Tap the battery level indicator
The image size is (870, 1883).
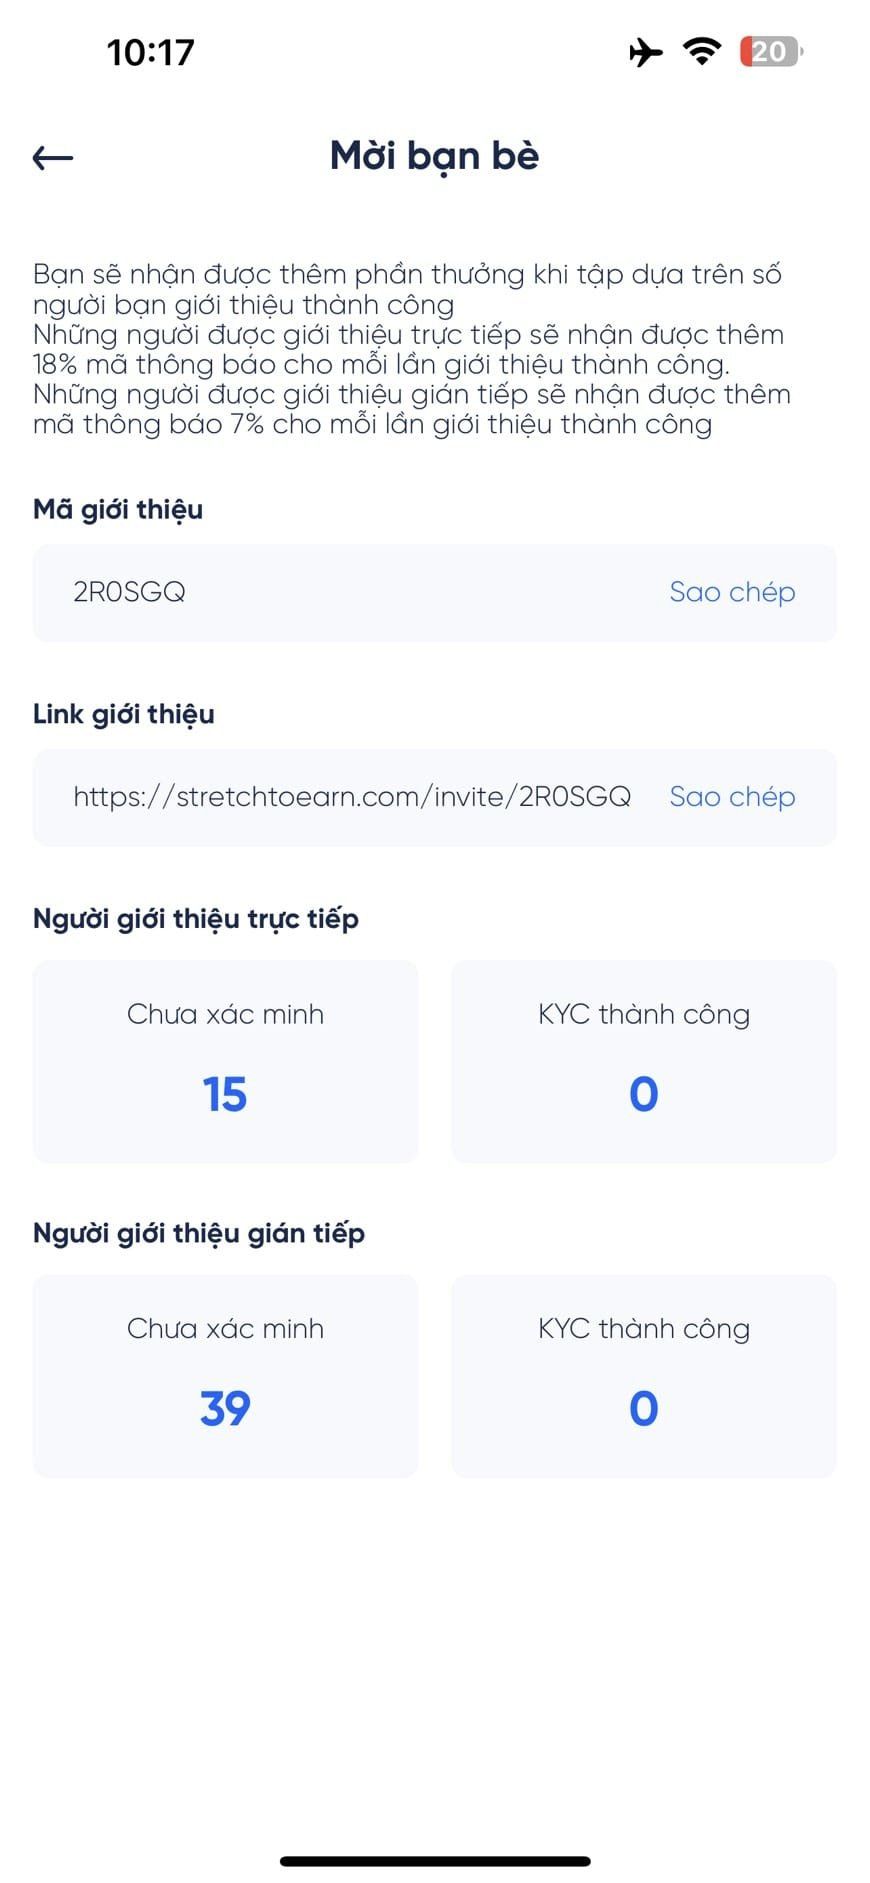pos(770,51)
